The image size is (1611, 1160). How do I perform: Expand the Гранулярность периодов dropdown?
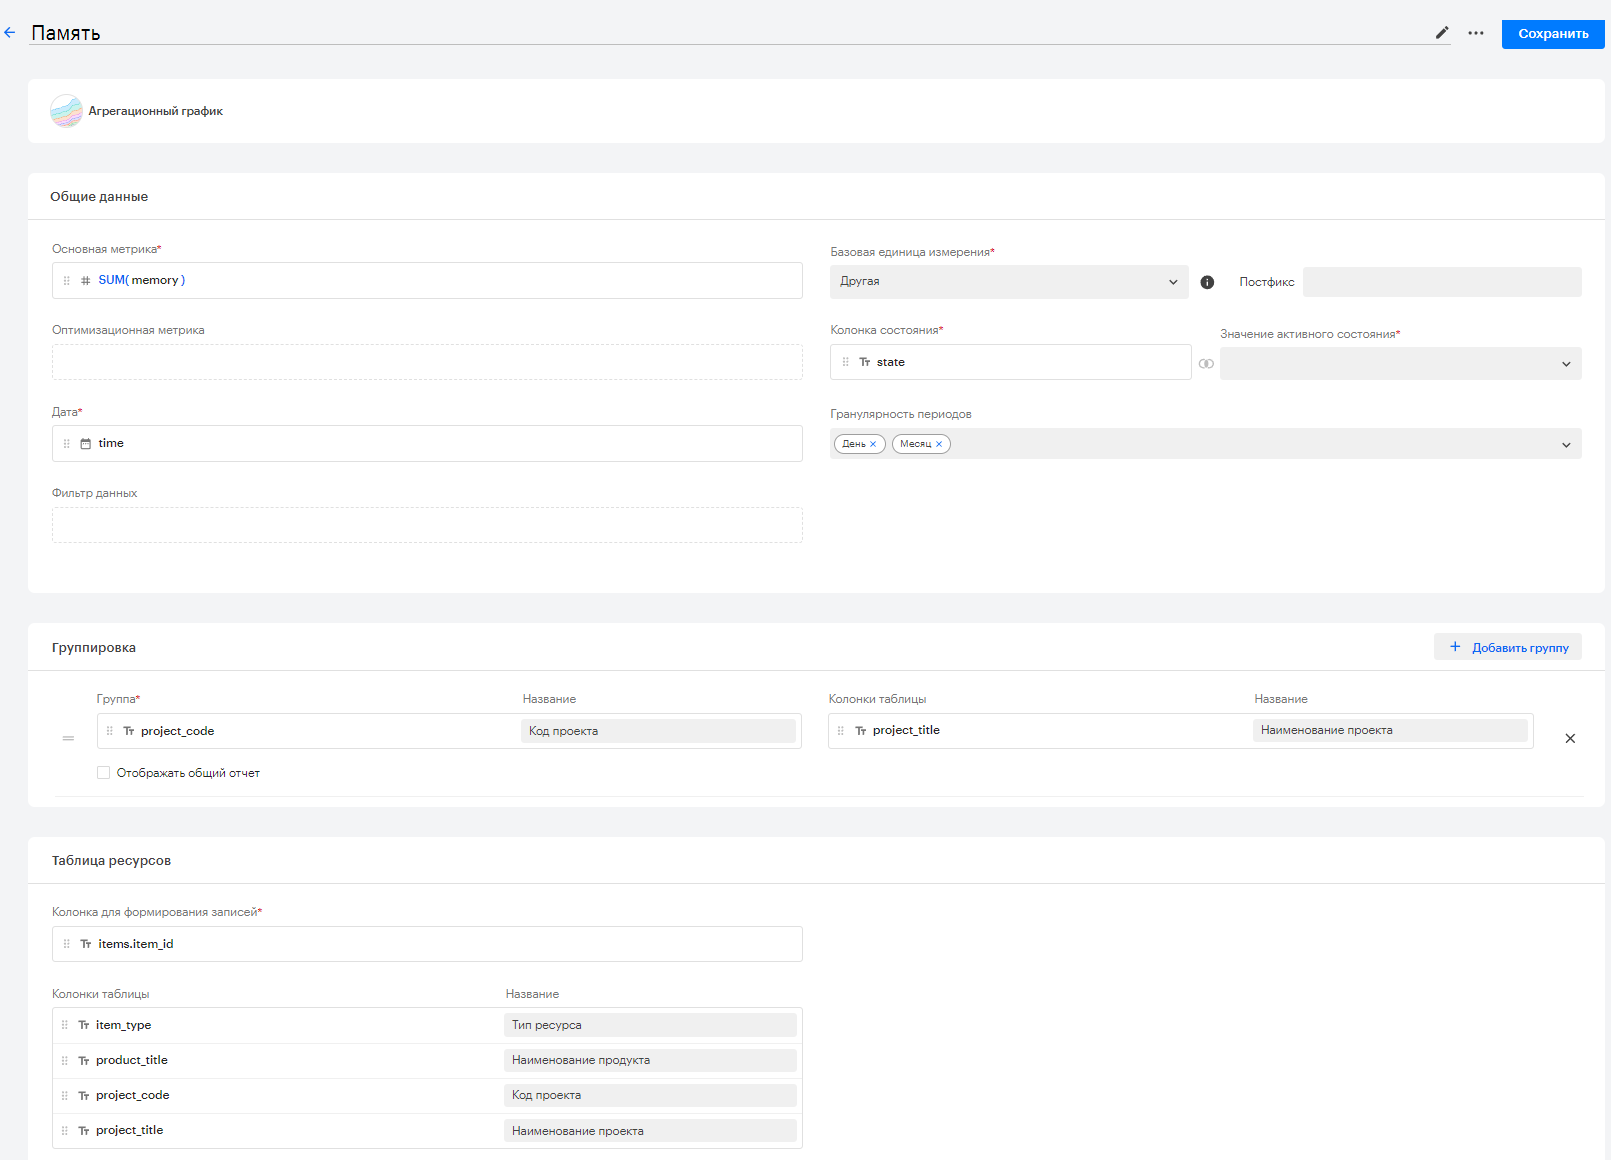(x=1206, y=444)
